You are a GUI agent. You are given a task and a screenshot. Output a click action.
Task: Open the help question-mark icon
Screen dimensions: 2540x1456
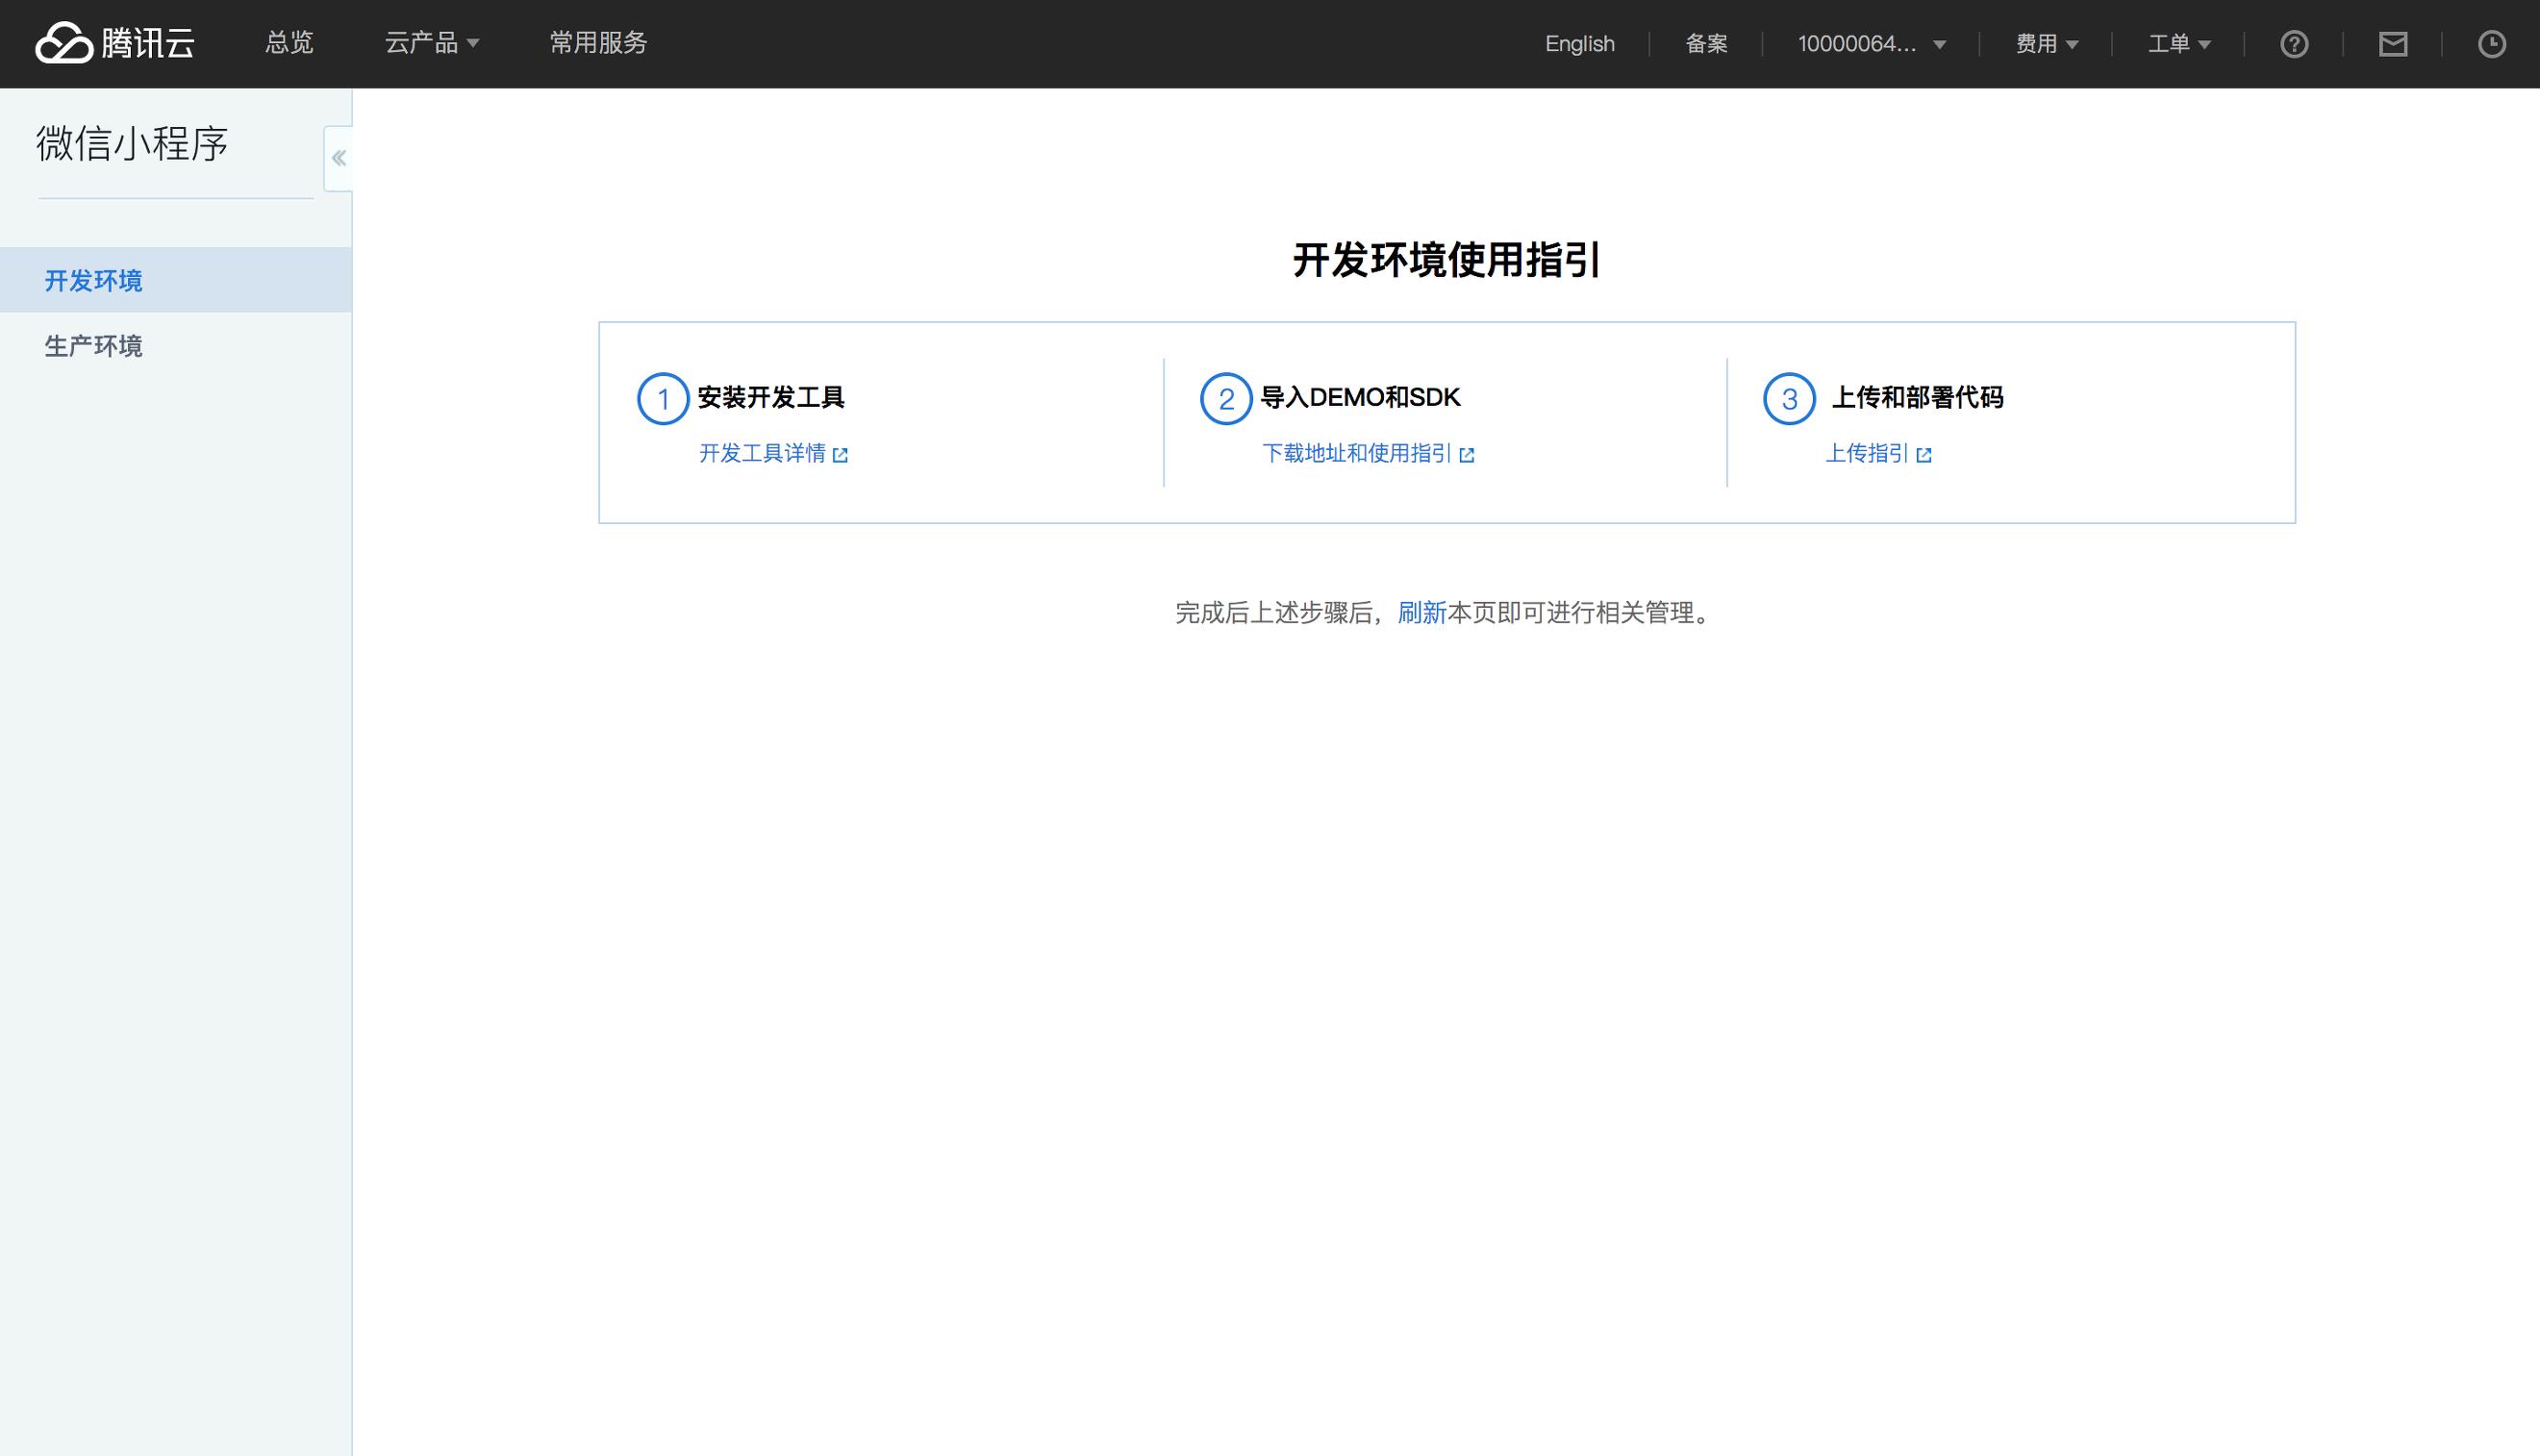pos(2294,43)
